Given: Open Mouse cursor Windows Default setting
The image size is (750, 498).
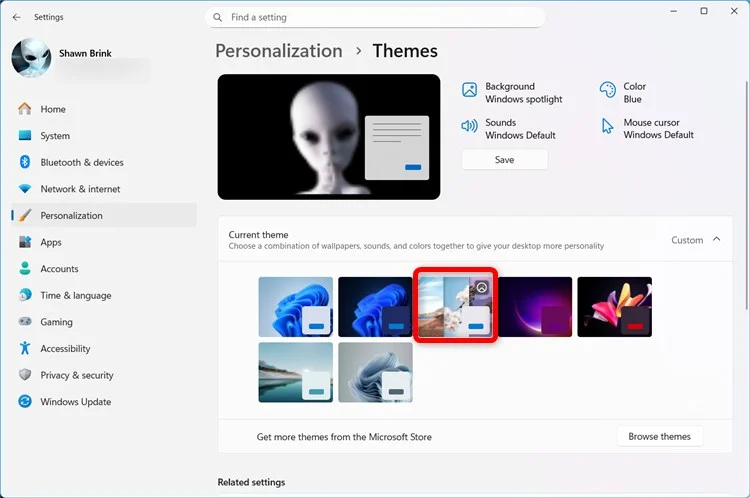Looking at the screenshot, I should 648,129.
